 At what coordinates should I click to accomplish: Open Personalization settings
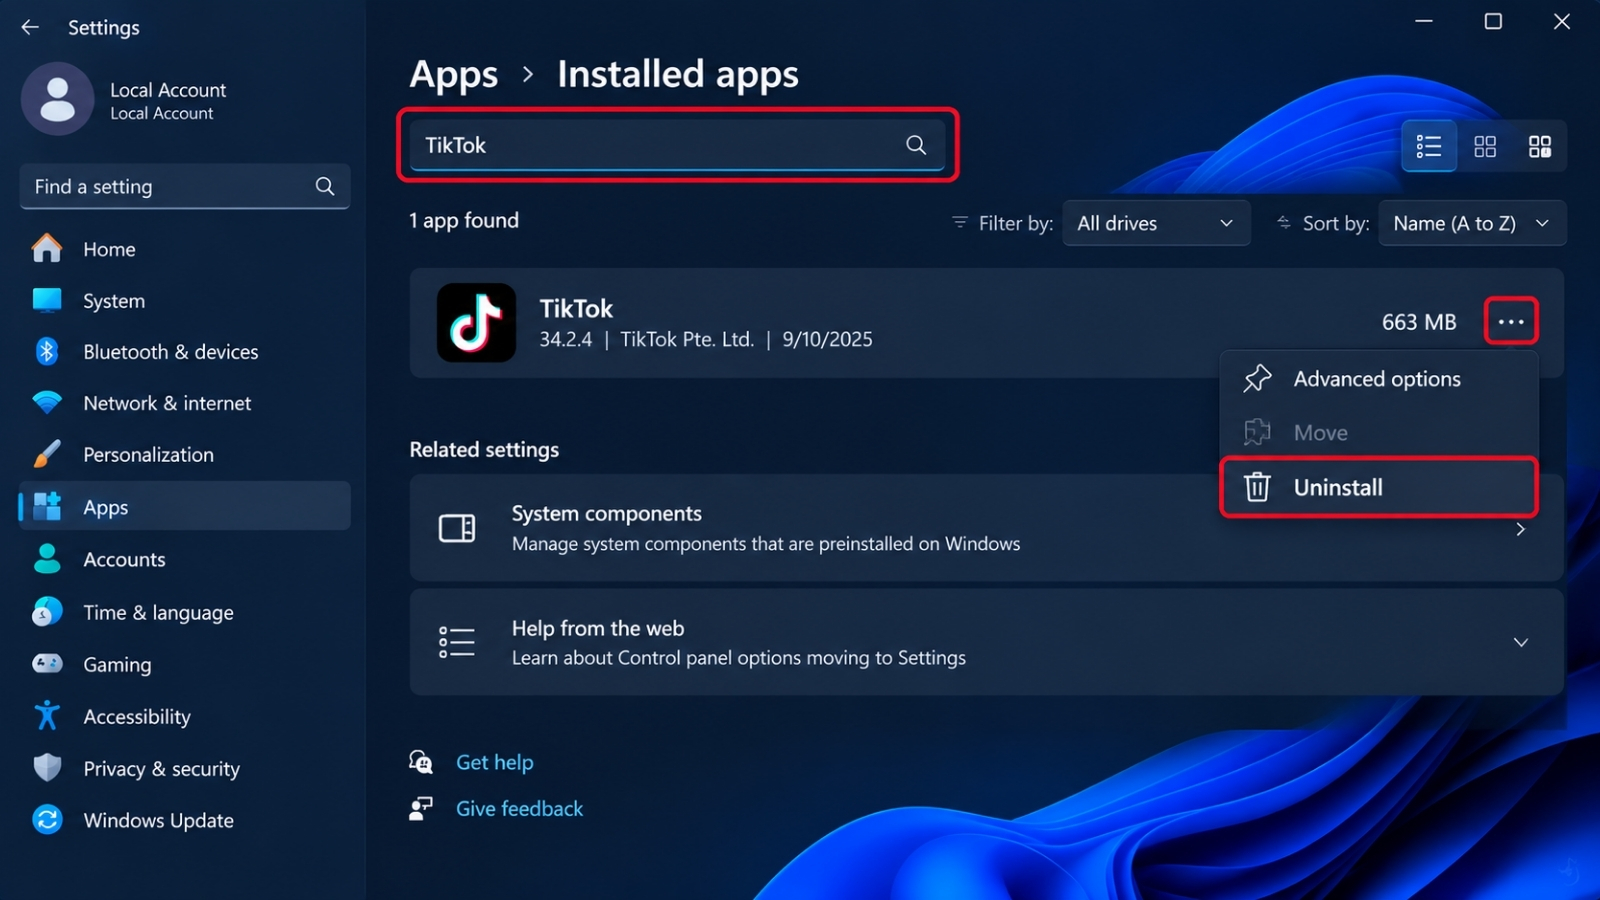[184, 455]
